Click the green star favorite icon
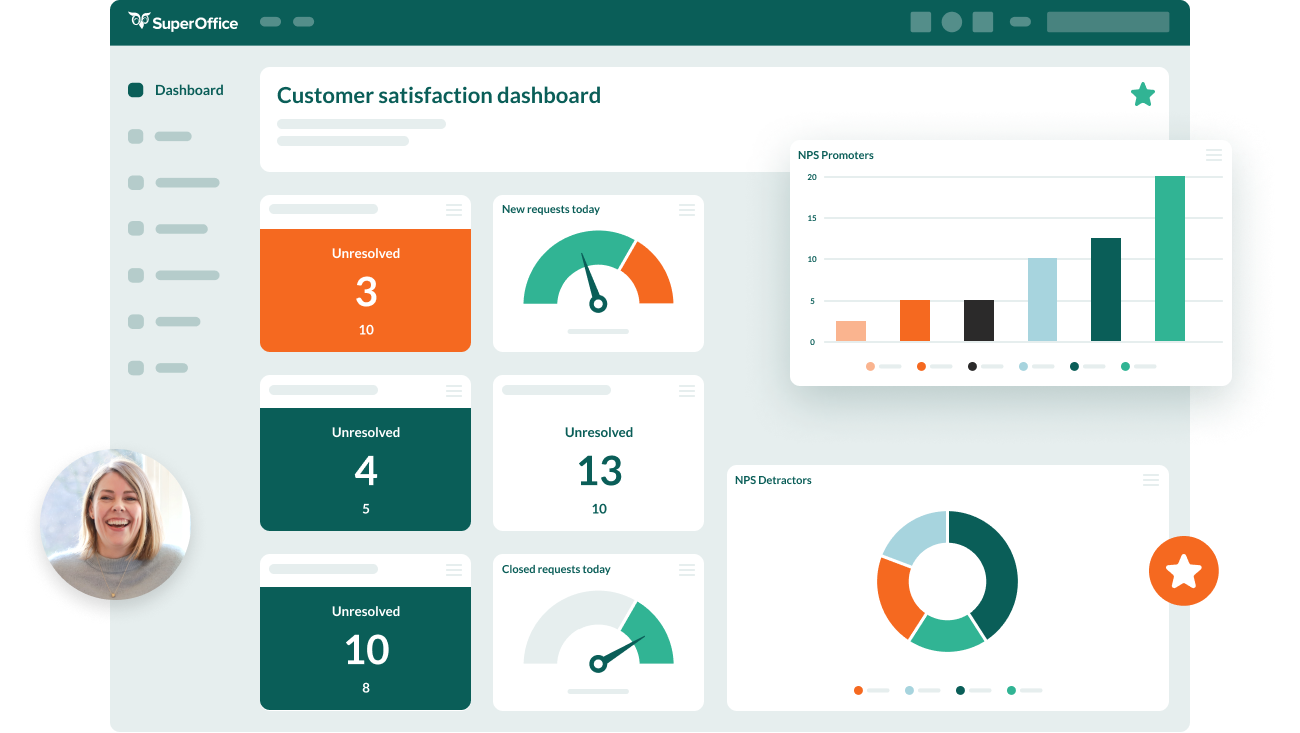This screenshot has height=733, width=1300. [x=1142, y=95]
